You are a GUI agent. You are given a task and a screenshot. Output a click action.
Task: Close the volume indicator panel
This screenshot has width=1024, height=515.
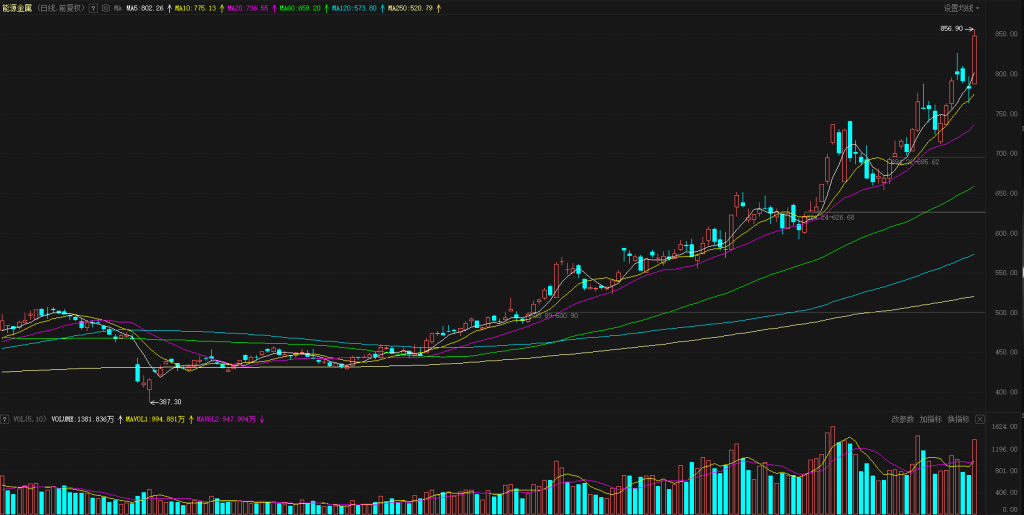[x=980, y=419]
